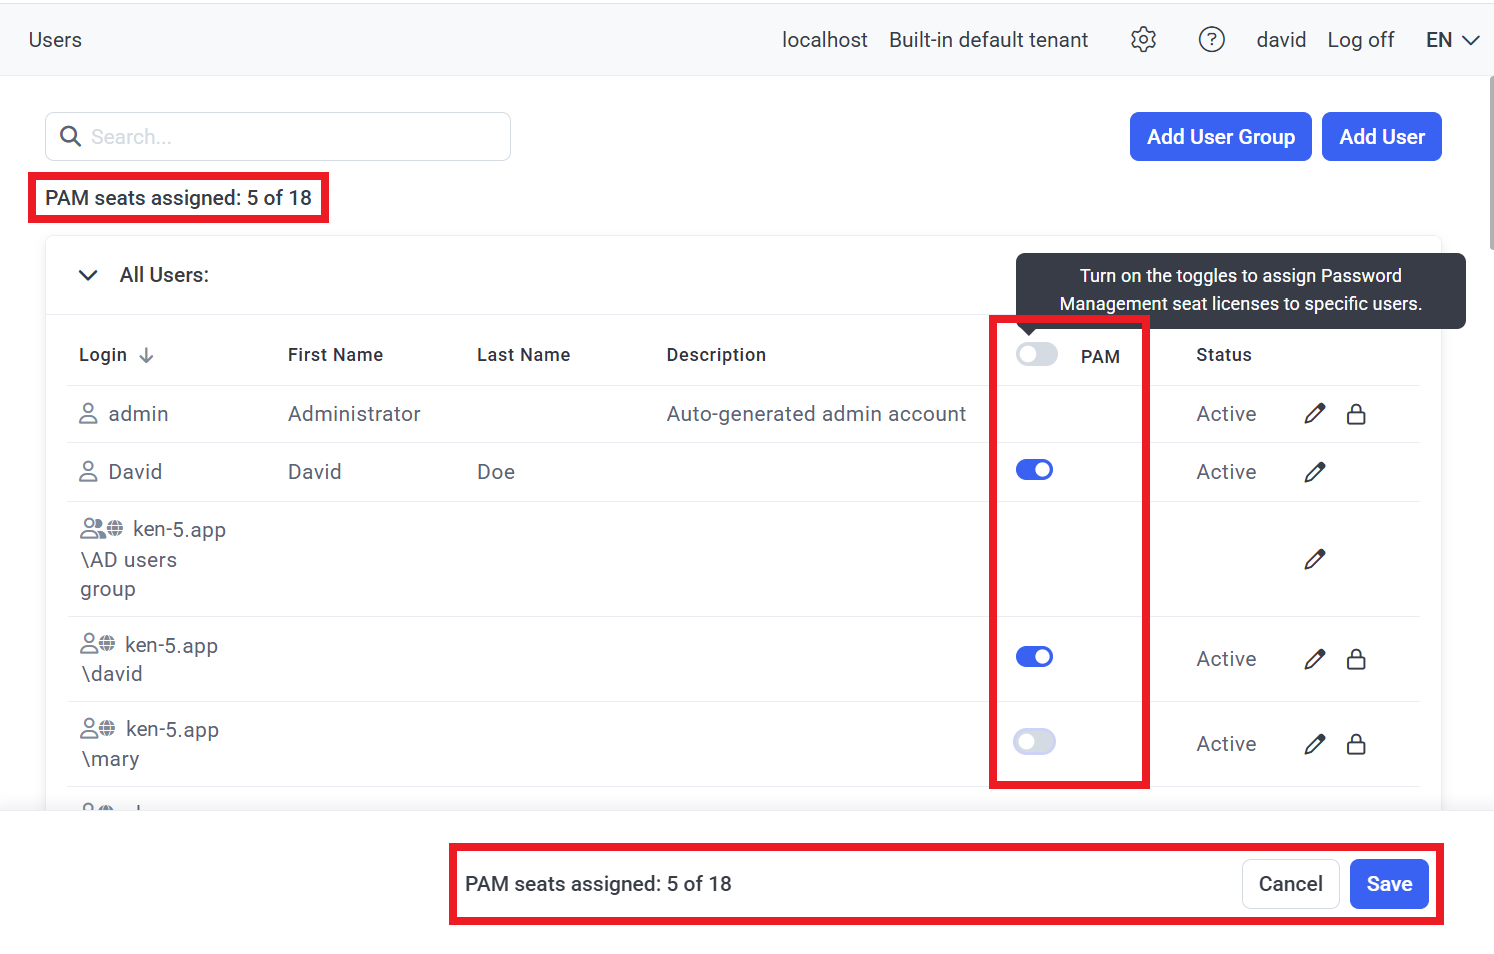Open settings via the gear icon

tap(1143, 40)
